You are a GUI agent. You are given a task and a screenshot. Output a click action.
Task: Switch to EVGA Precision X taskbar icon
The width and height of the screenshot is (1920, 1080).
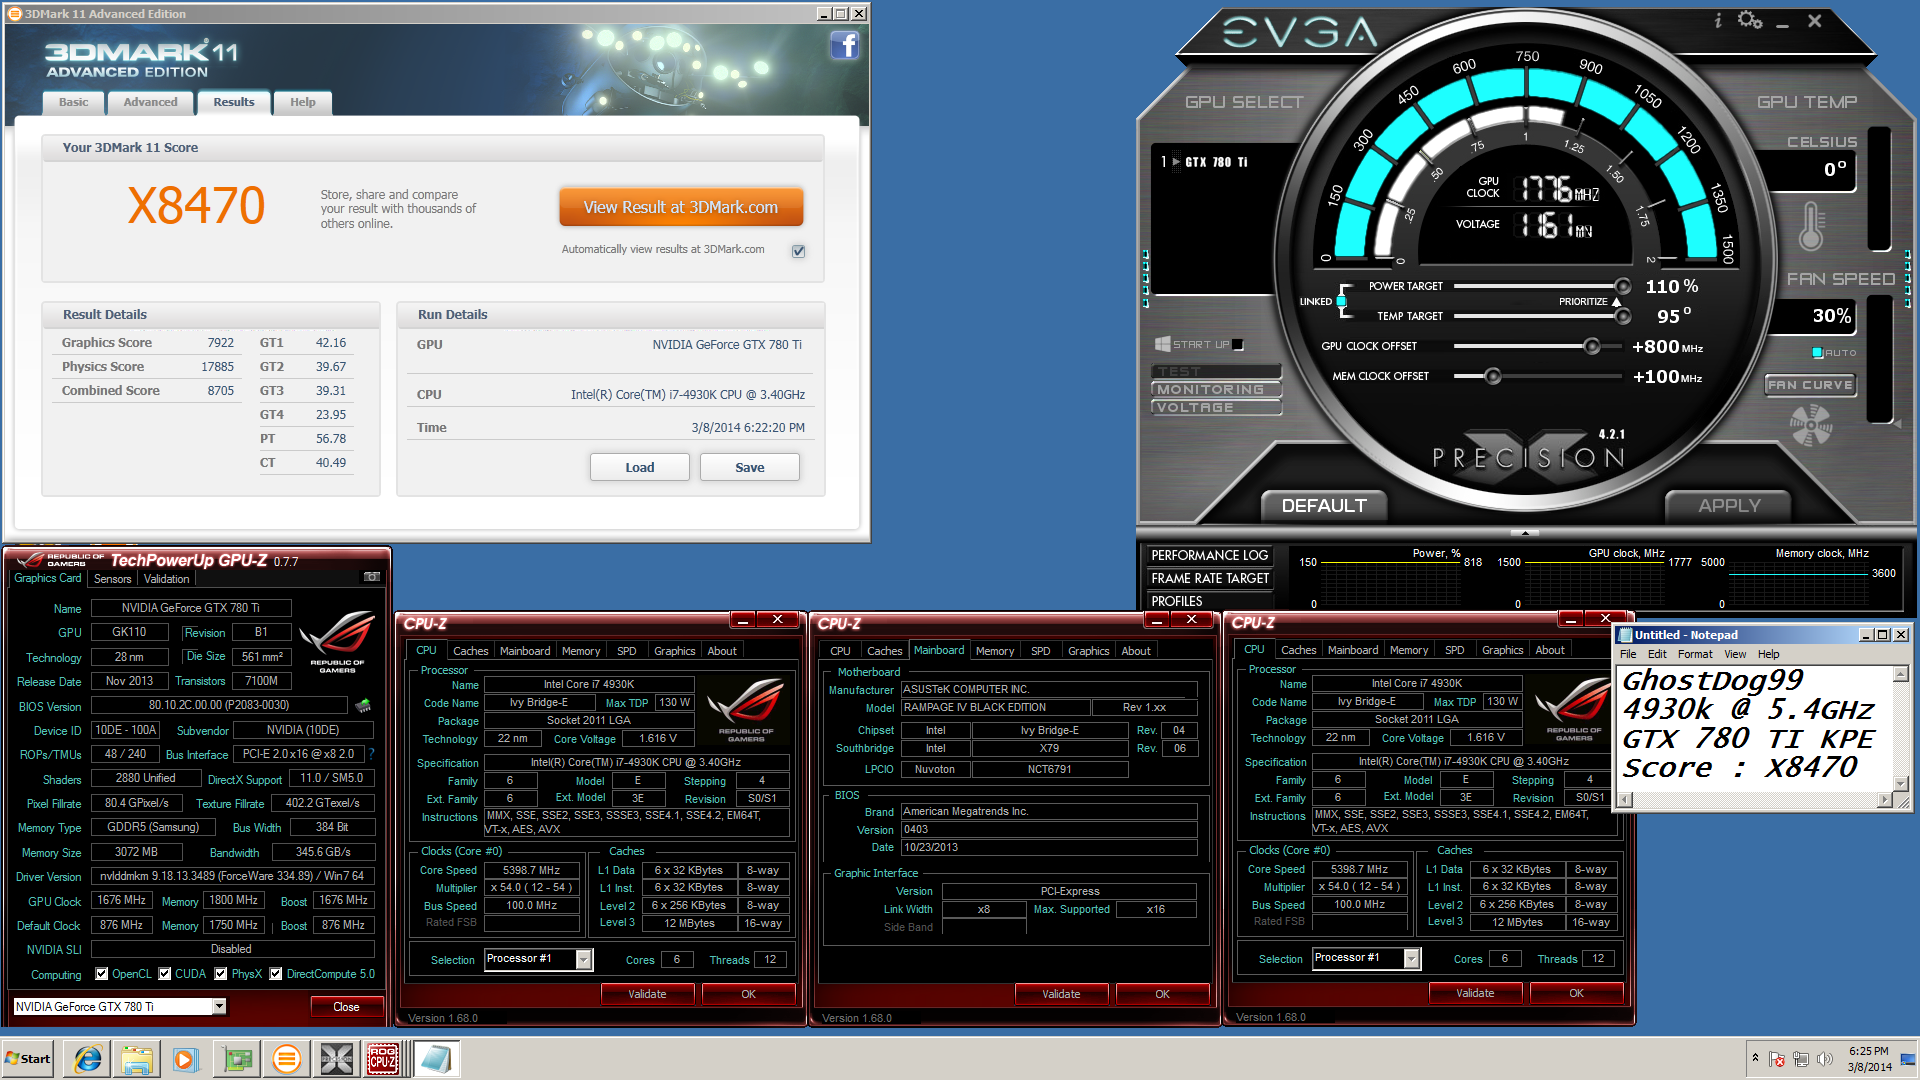click(336, 1059)
